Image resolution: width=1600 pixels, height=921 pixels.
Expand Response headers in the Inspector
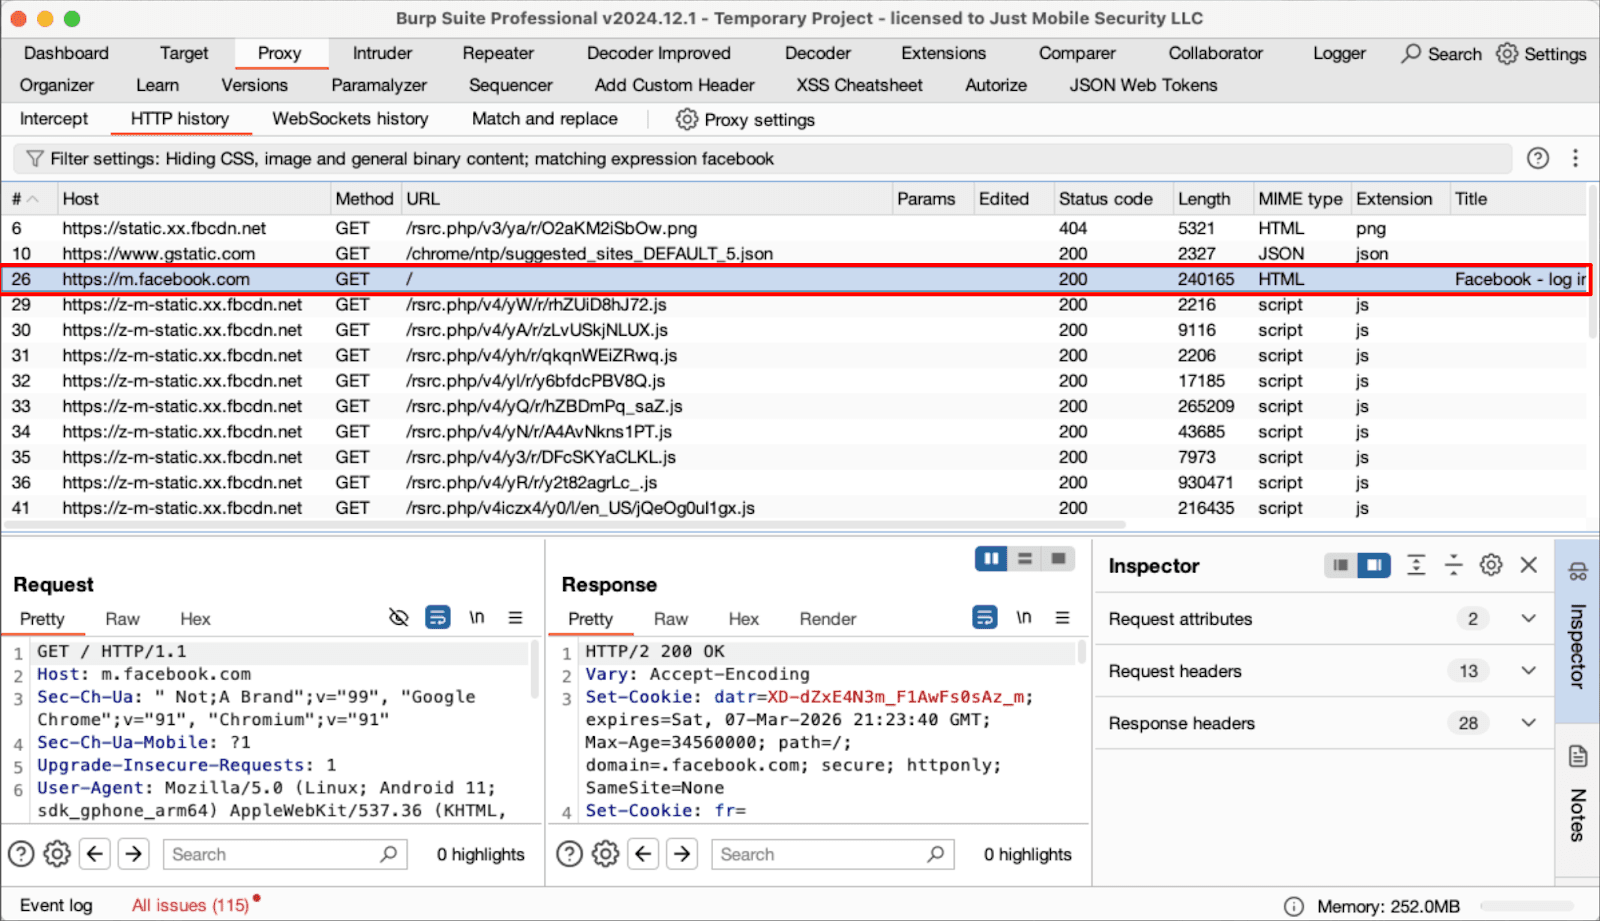[1528, 723]
